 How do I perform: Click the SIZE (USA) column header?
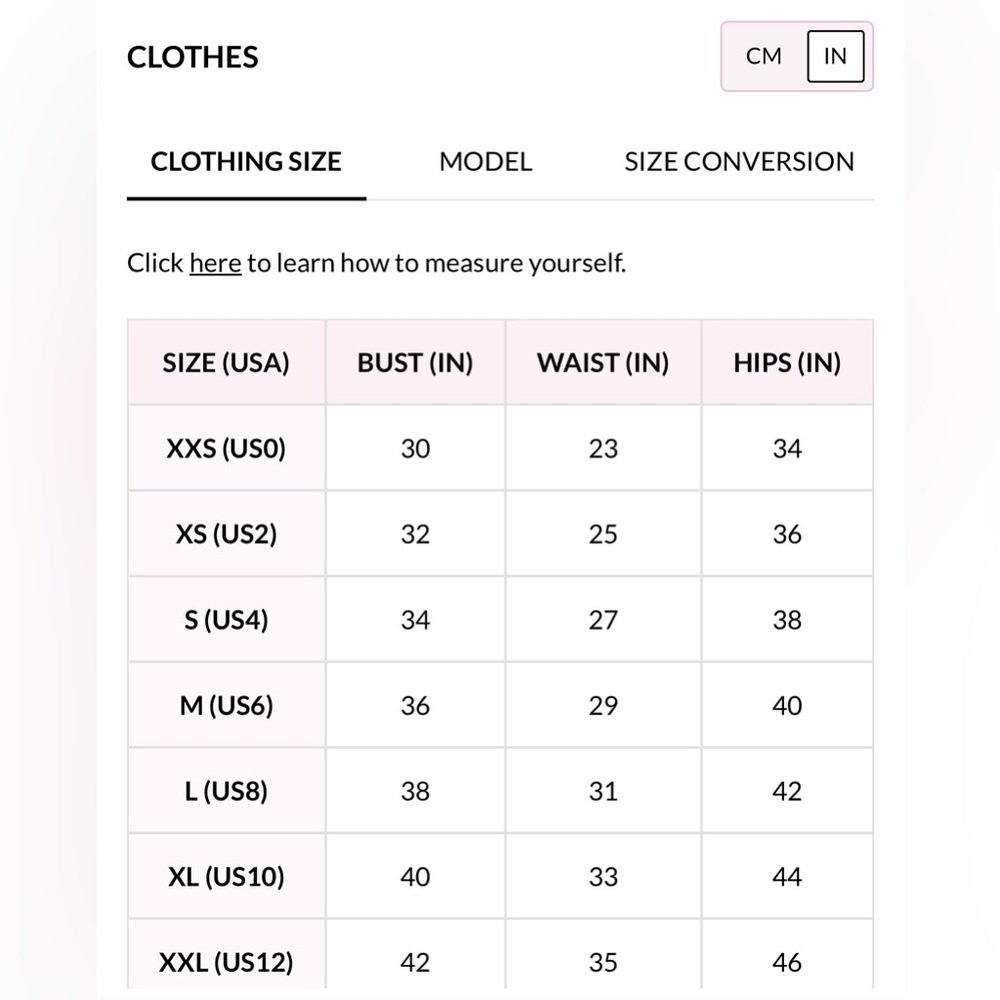[226, 362]
